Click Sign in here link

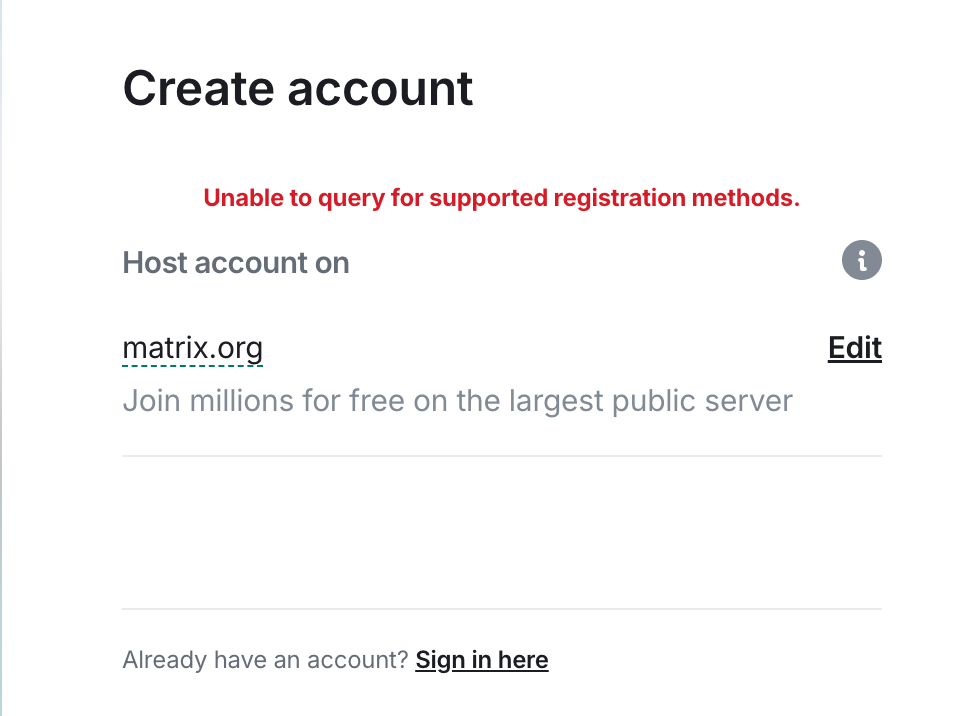click(x=482, y=660)
